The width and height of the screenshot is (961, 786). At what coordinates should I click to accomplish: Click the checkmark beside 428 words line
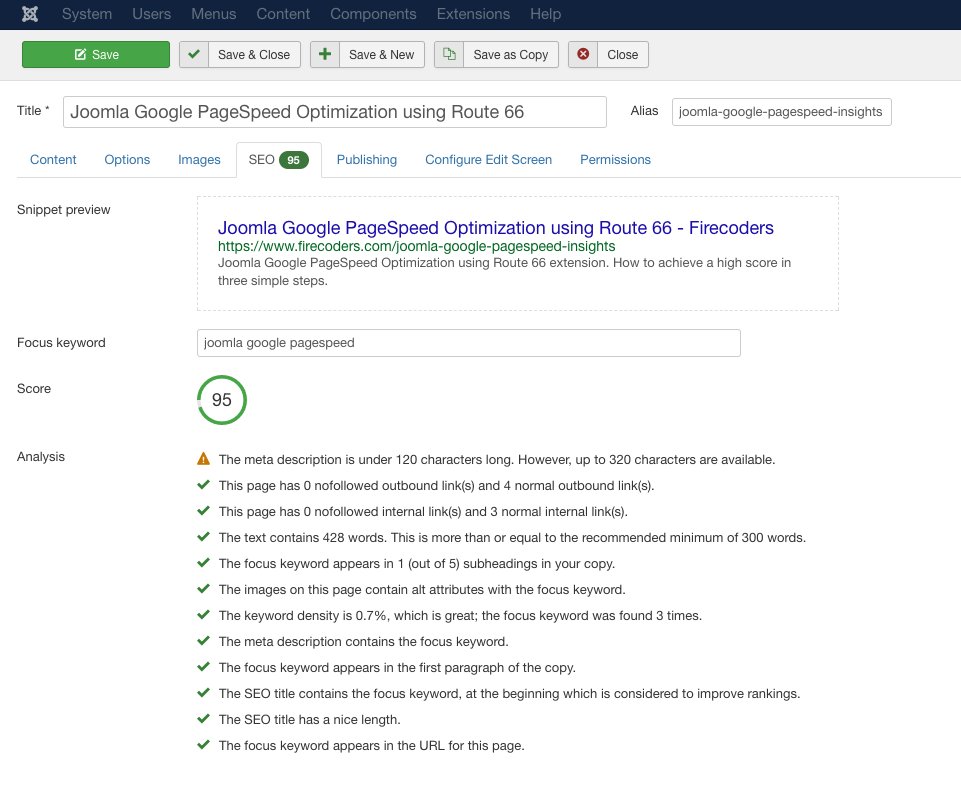tap(203, 536)
